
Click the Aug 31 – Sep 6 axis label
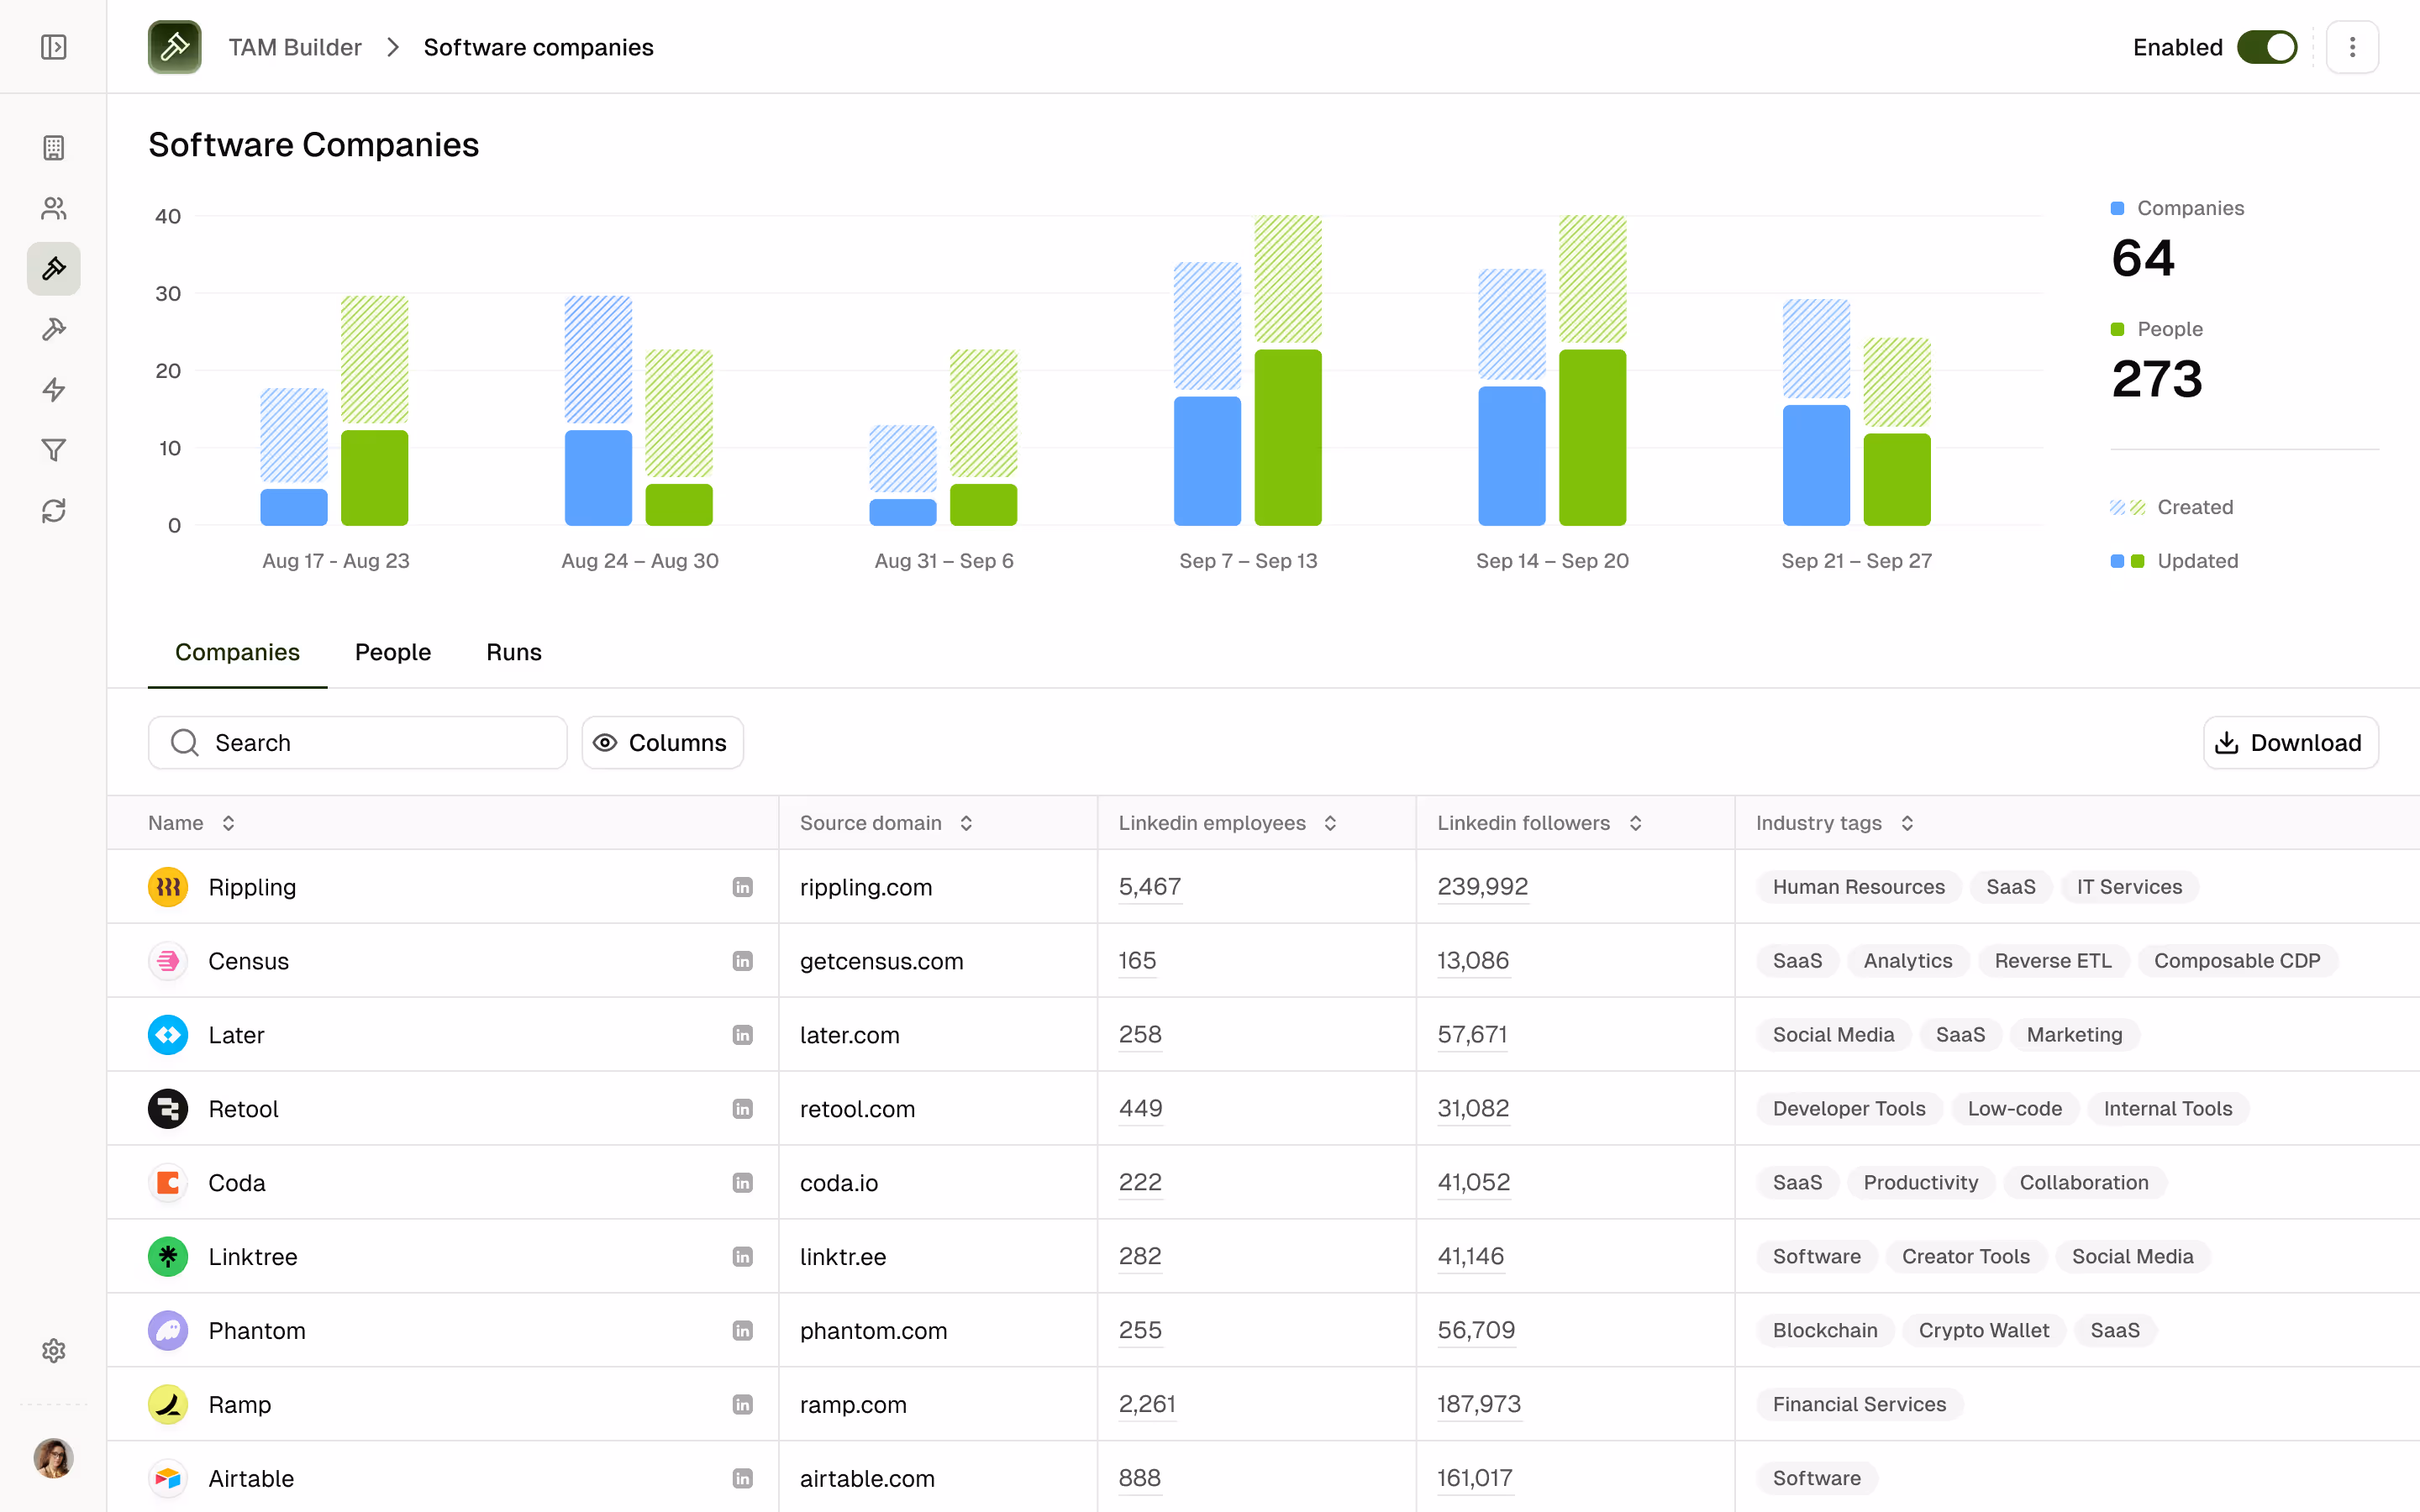pyautogui.click(x=944, y=561)
